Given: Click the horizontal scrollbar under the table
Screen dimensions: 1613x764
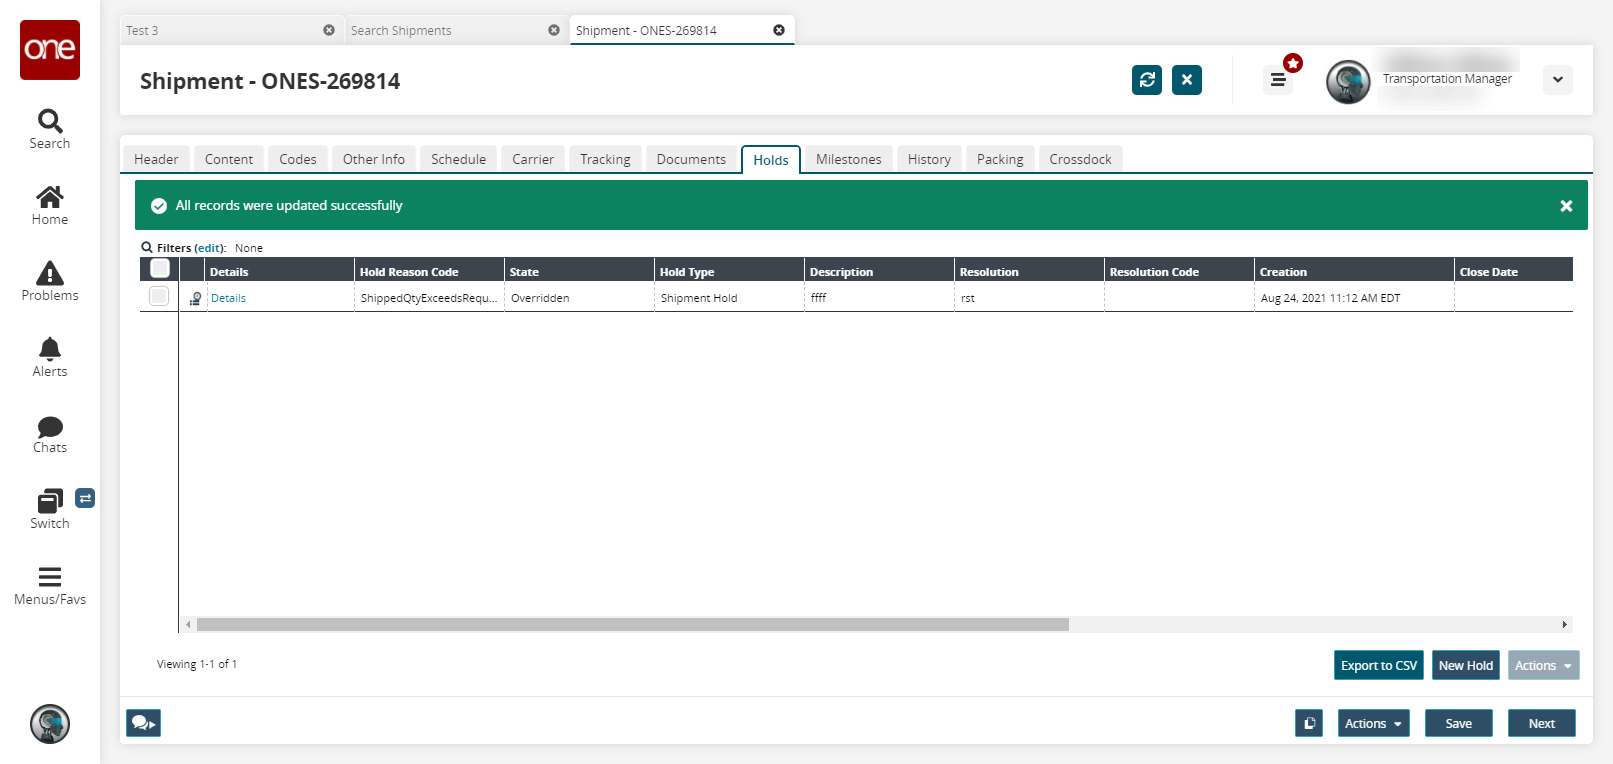Looking at the screenshot, I should (x=632, y=624).
